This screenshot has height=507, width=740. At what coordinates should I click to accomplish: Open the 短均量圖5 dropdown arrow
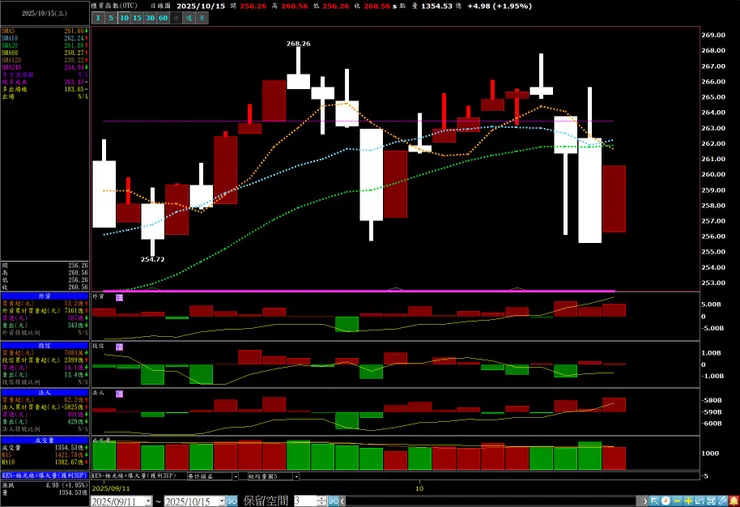[x=296, y=476]
